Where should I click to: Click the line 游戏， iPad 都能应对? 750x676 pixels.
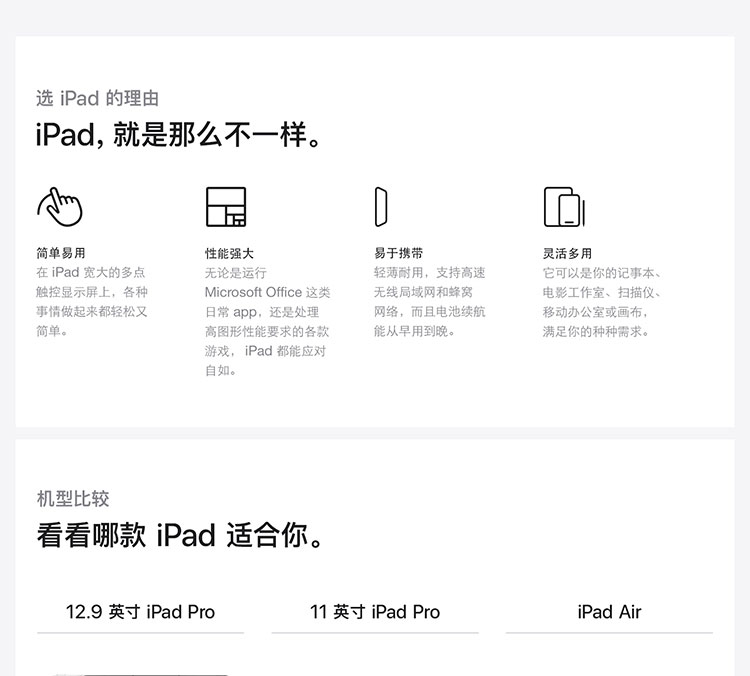(x=265, y=351)
